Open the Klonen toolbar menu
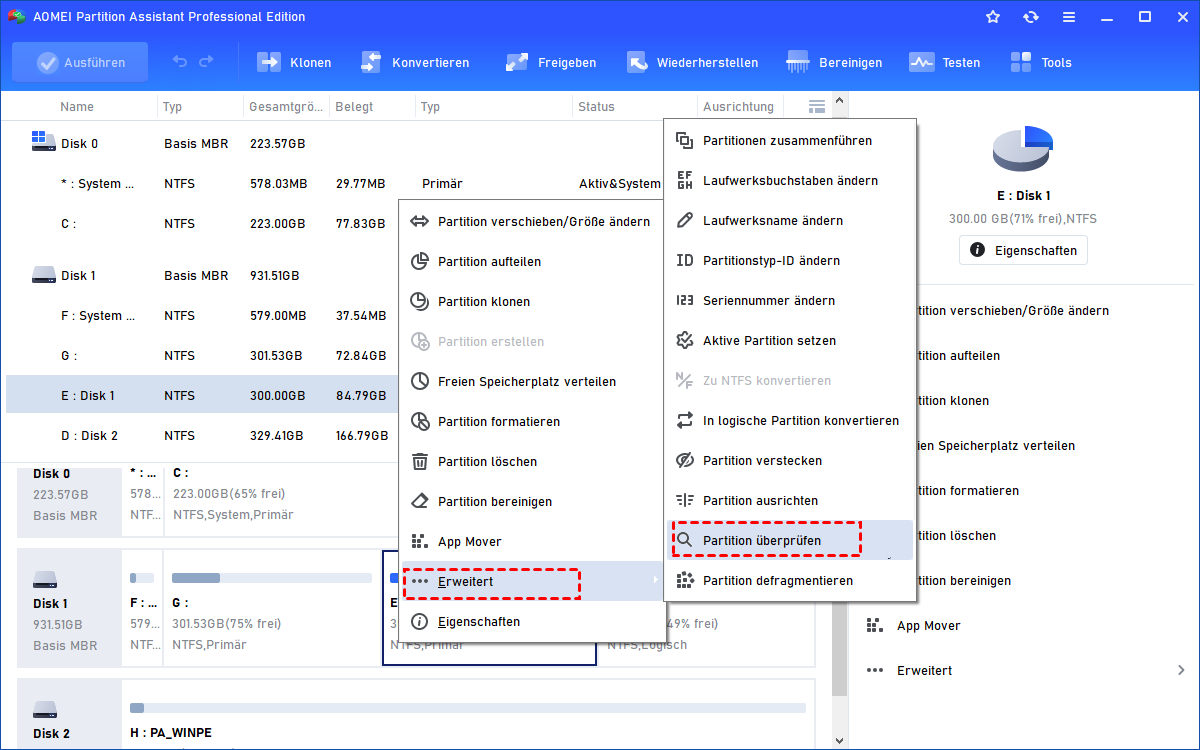Screen dimensions: 1200x750 [x=294, y=62]
